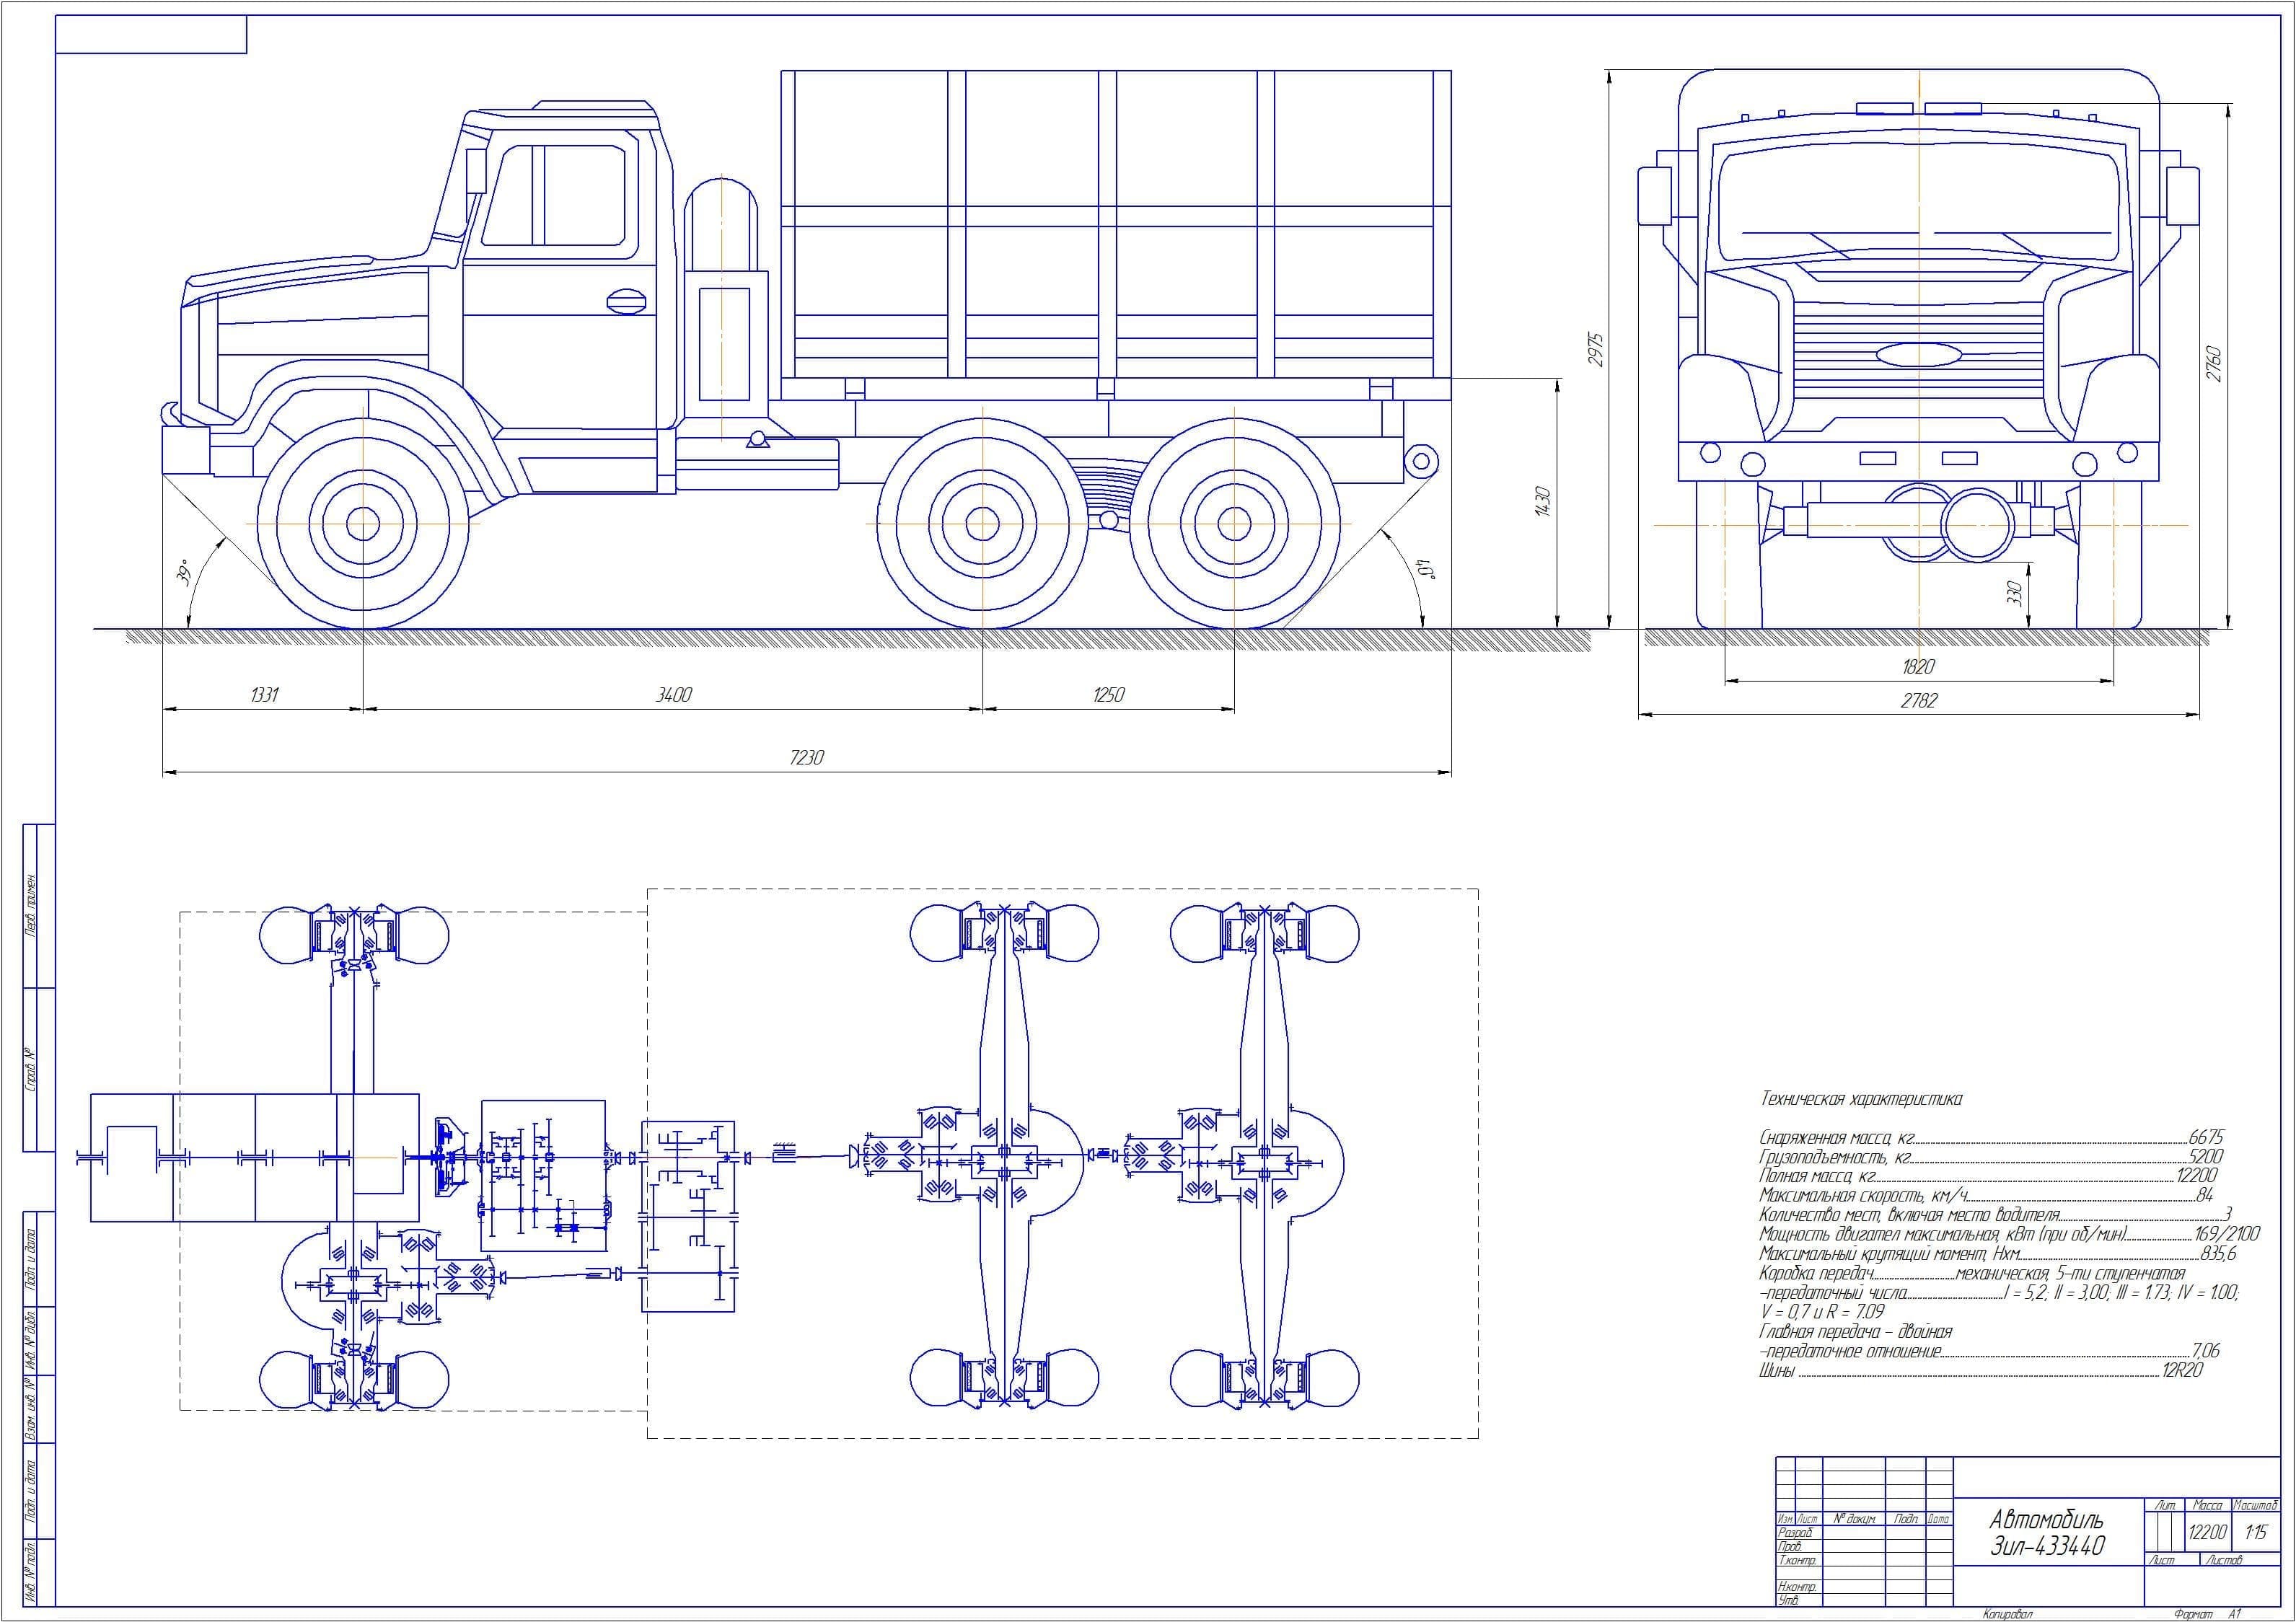Select the 'Количество мест' specification line
Image resolution: width=2296 pixels, height=1622 pixels.
coord(1996,1215)
